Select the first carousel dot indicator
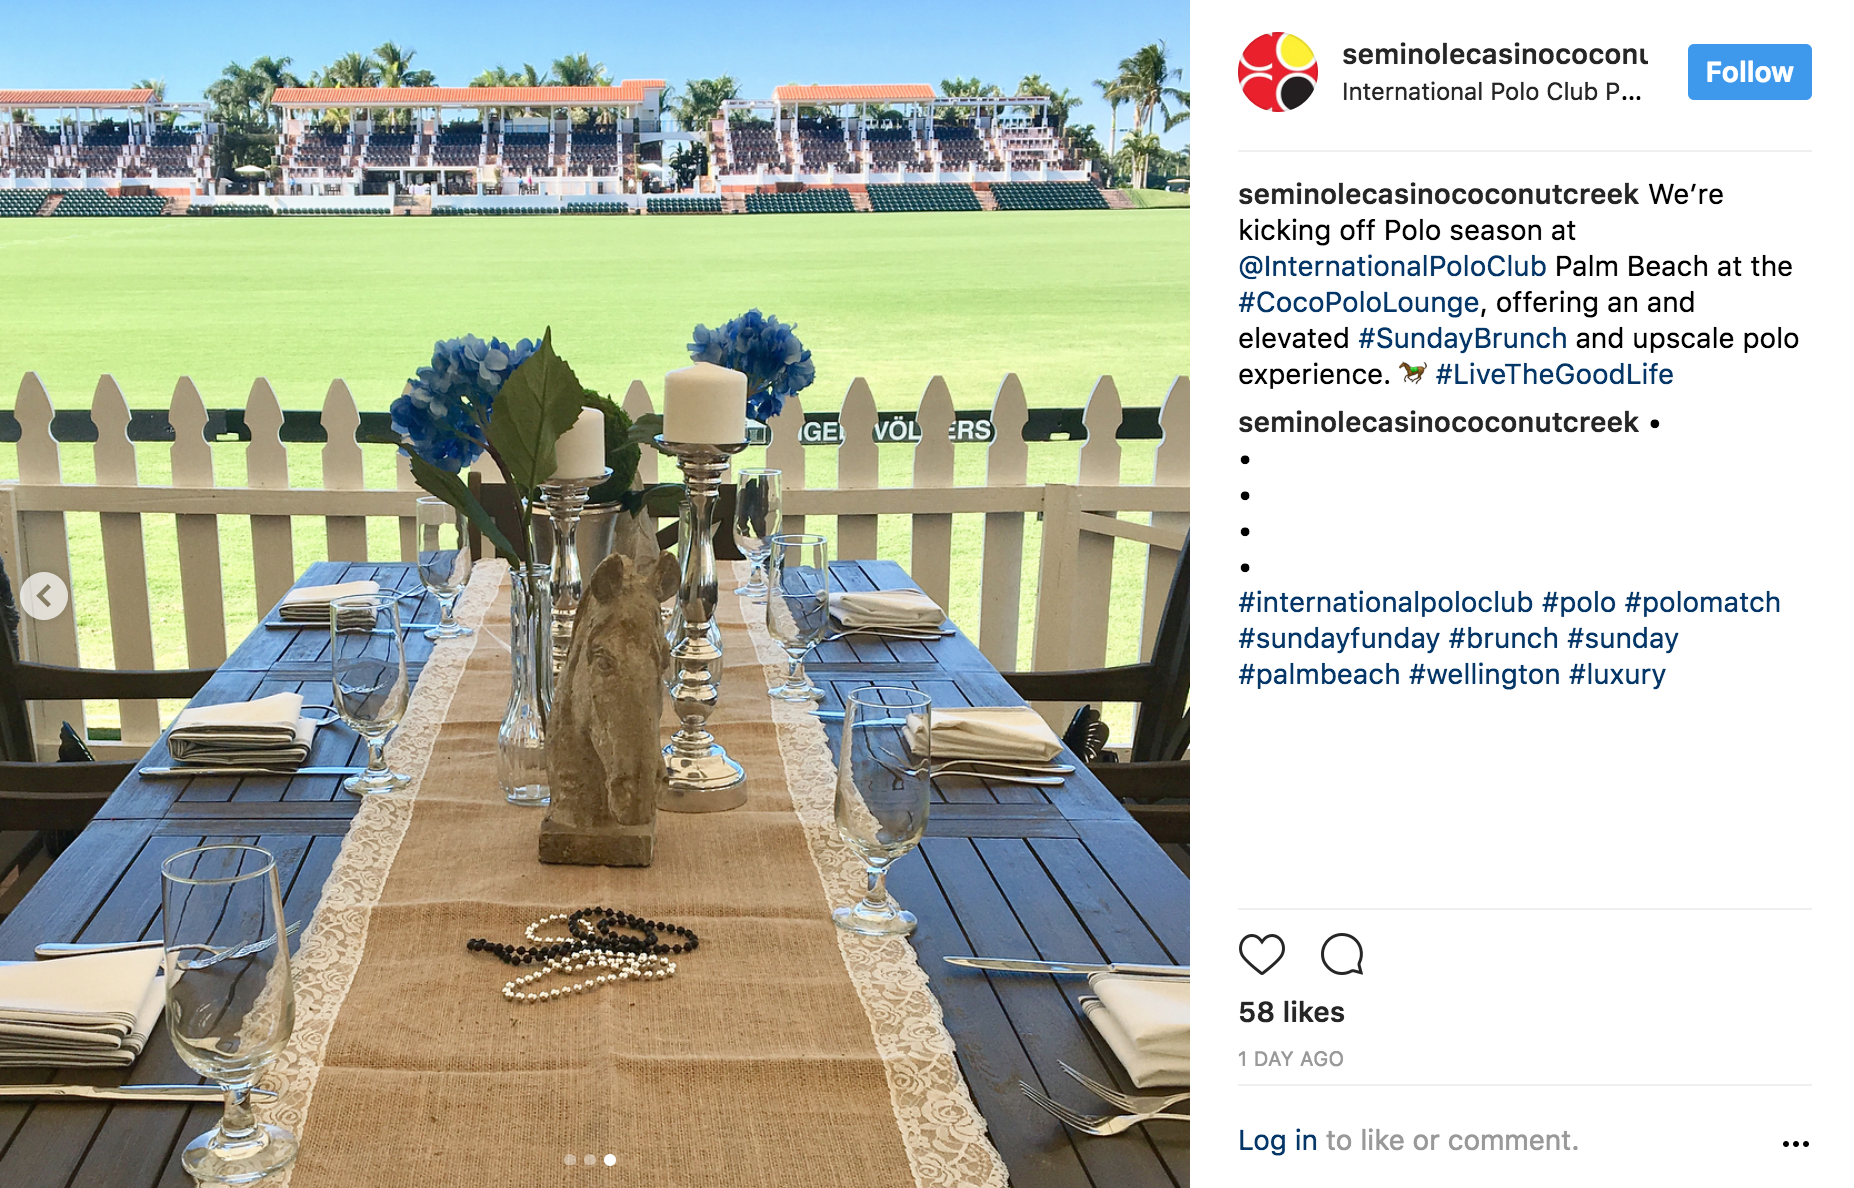The image size is (1854, 1188). coord(570,1160)
